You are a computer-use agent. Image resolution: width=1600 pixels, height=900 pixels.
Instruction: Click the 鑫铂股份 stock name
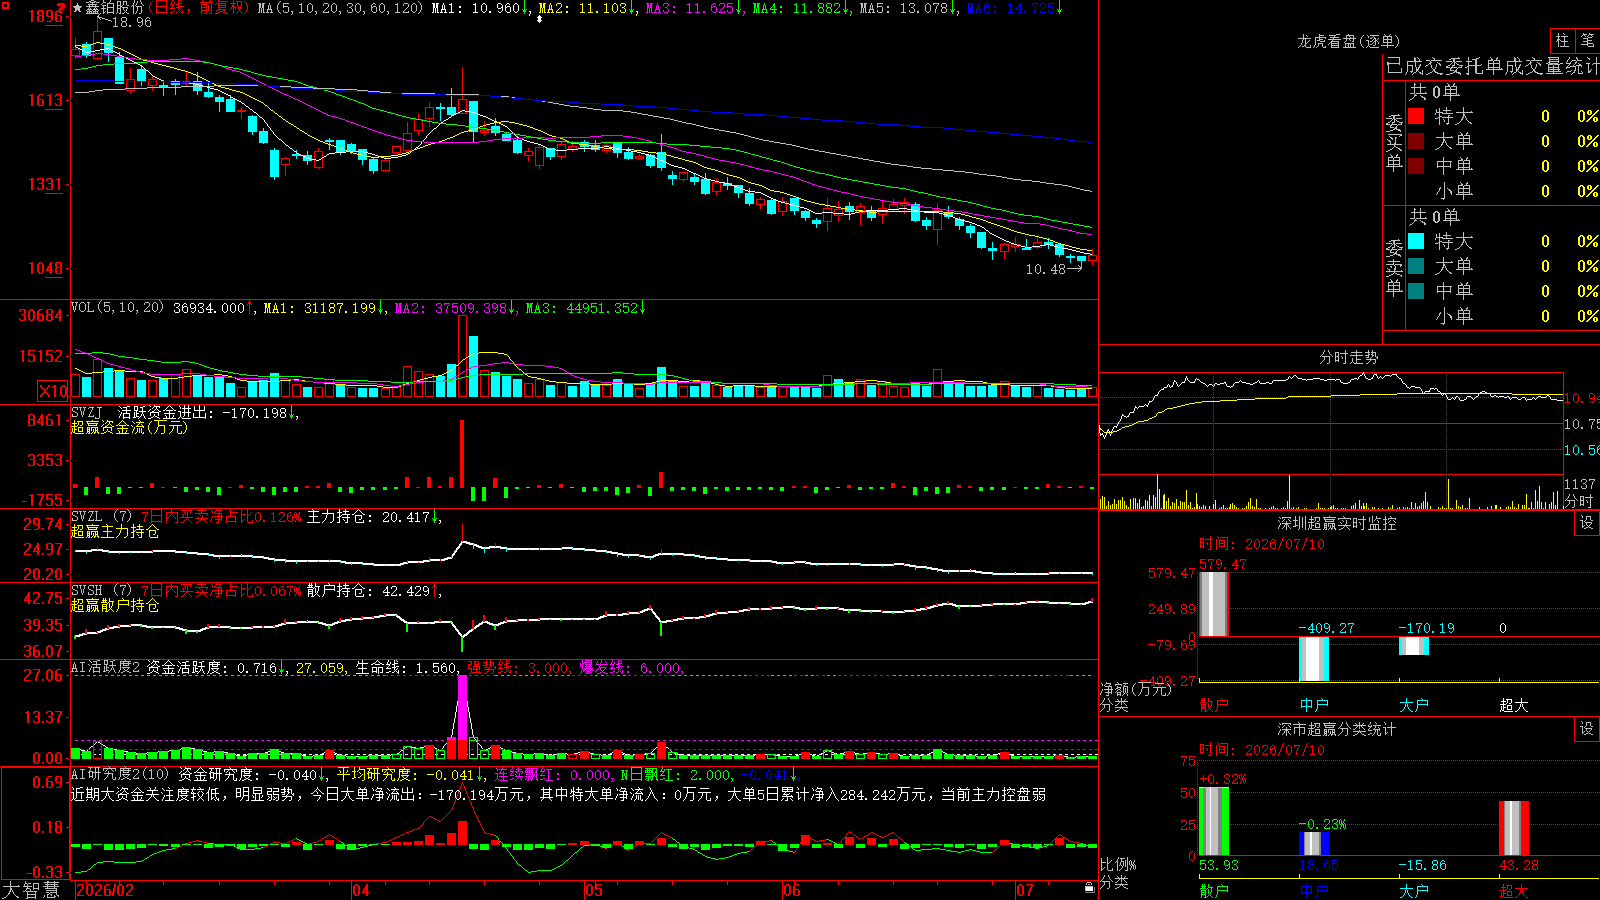tap(115, 8)
